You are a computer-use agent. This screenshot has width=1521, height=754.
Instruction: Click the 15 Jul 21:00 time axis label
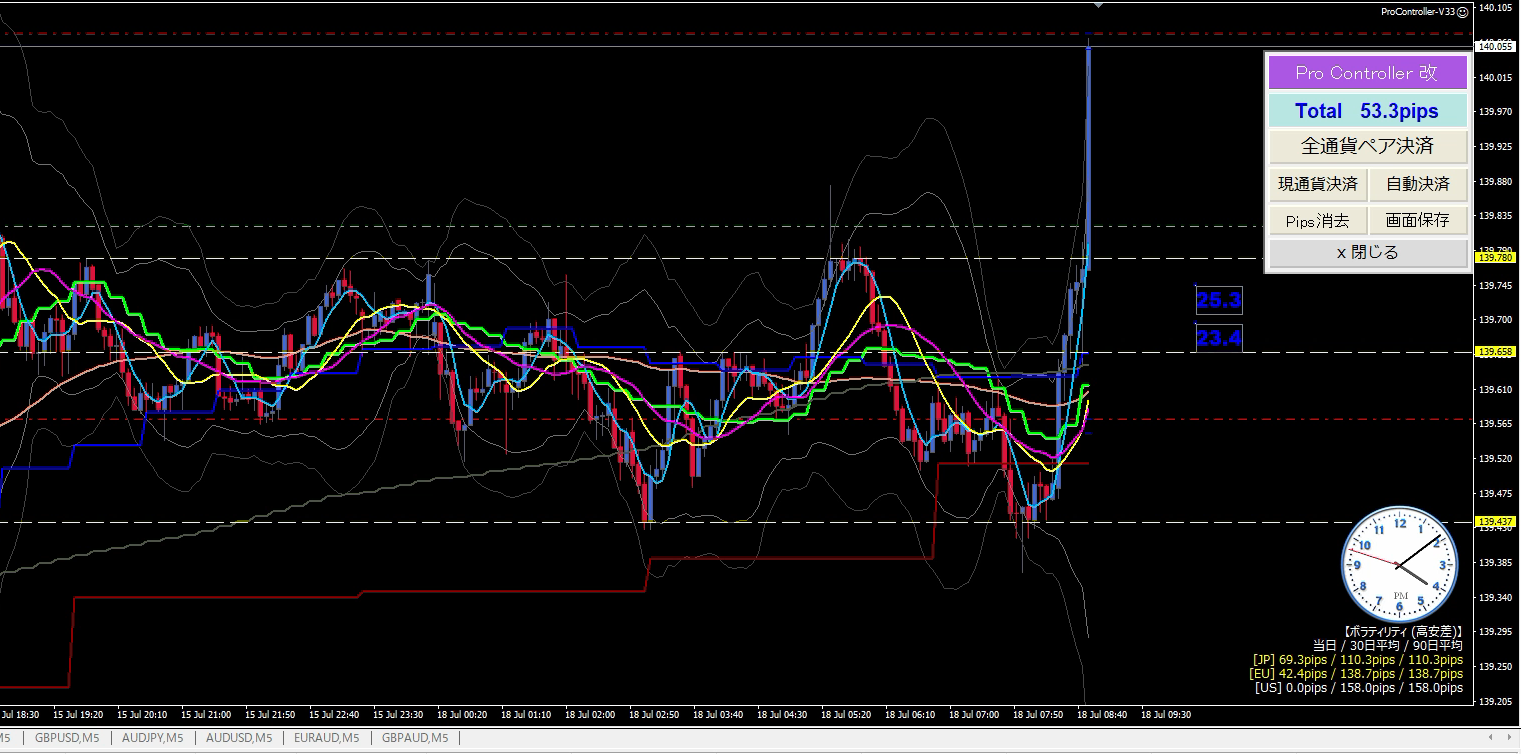206,715
